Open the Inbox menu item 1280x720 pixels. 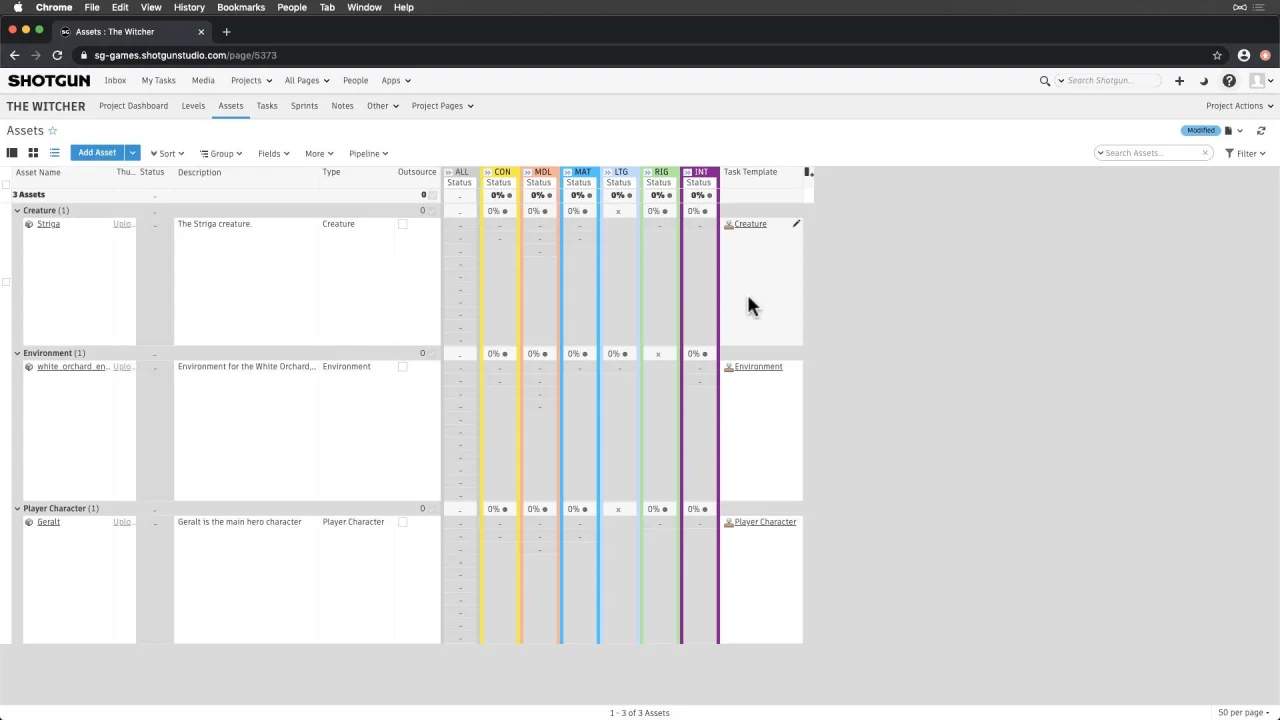point(115,81)
